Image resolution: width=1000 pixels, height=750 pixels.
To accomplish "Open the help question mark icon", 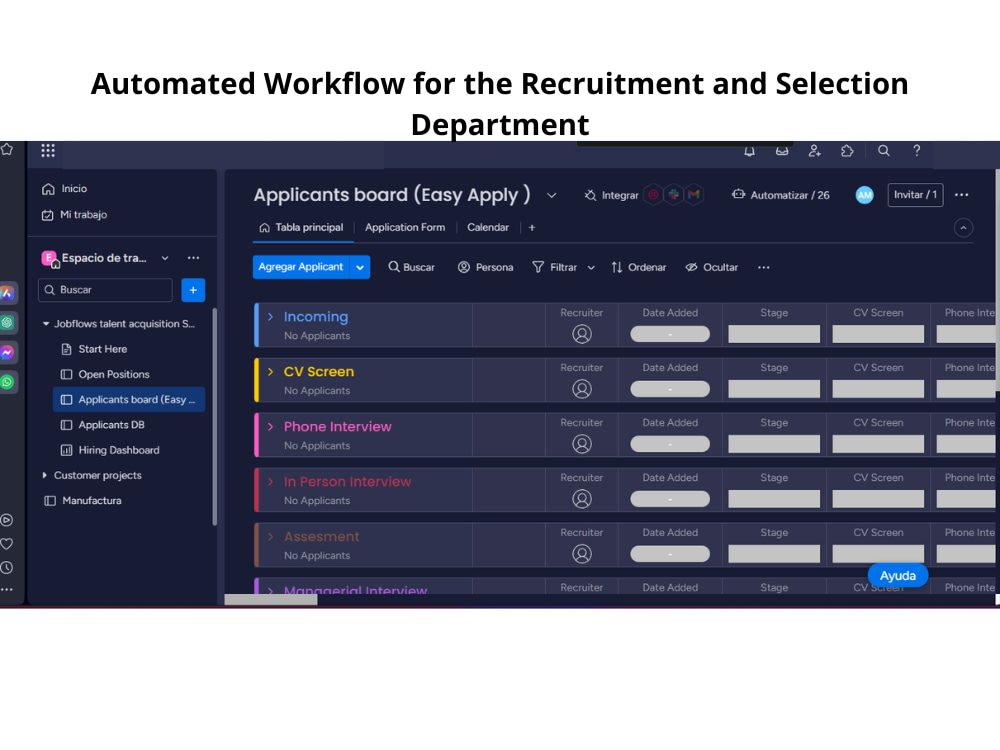I will pyautogui.click(x=916, y=150).
